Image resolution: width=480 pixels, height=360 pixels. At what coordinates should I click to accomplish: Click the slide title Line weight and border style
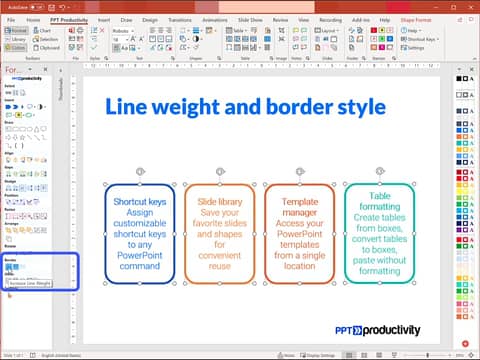[246, 107]
